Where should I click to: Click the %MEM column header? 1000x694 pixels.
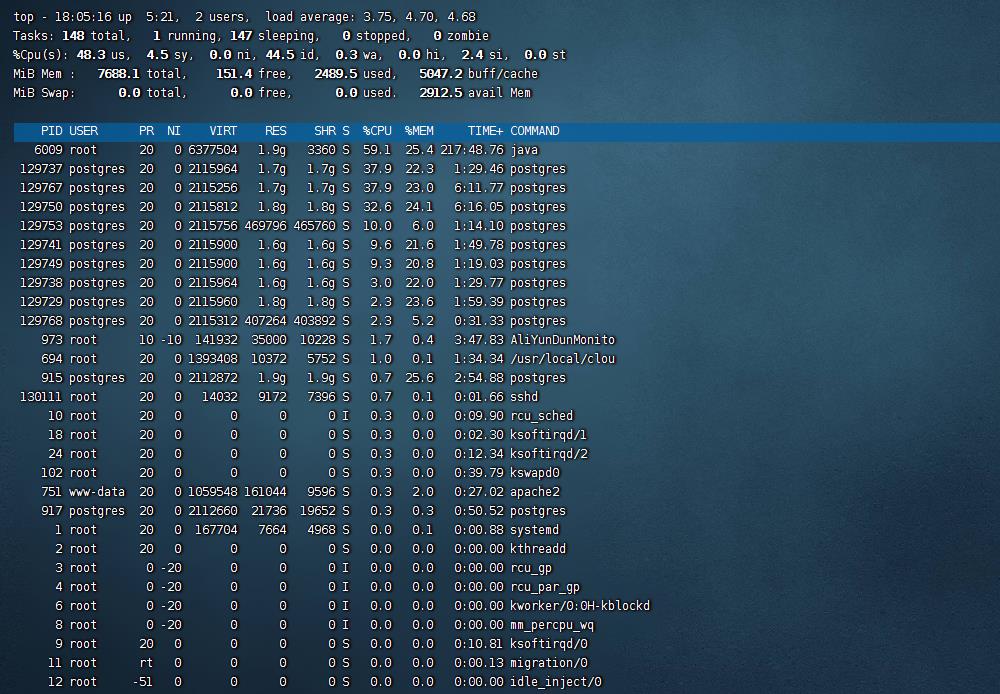click(x=419, y=131)
